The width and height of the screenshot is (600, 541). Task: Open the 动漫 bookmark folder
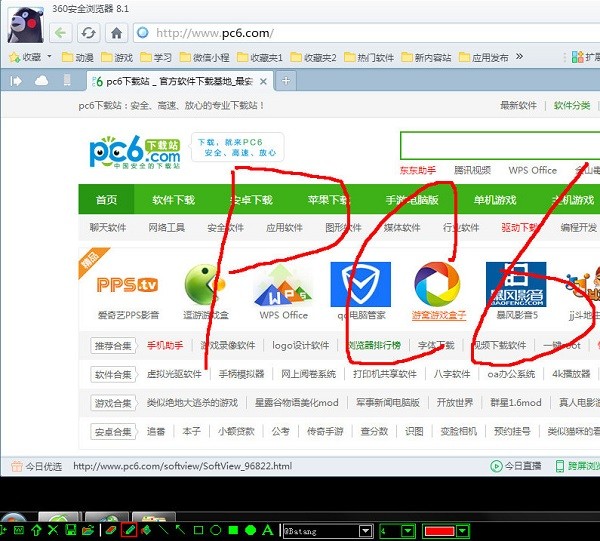pyautogui.click(x=78, y=57)
